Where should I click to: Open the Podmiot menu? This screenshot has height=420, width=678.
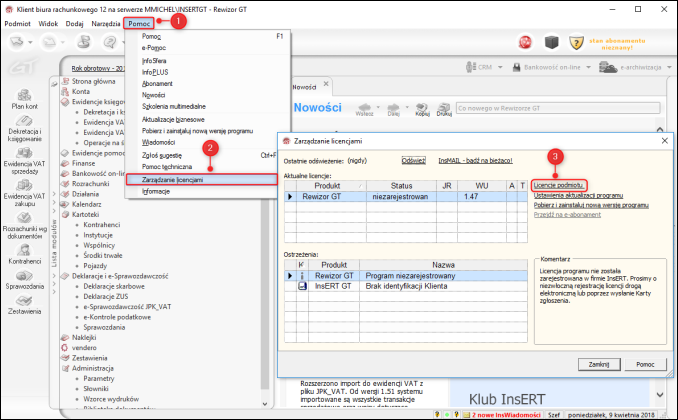[x=17, y=23]
